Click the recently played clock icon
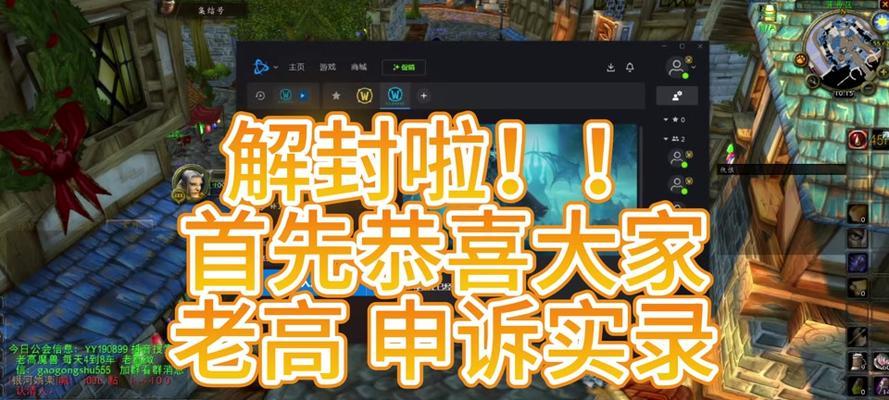The height and width of the screenshot is (400, 889). 260,96
